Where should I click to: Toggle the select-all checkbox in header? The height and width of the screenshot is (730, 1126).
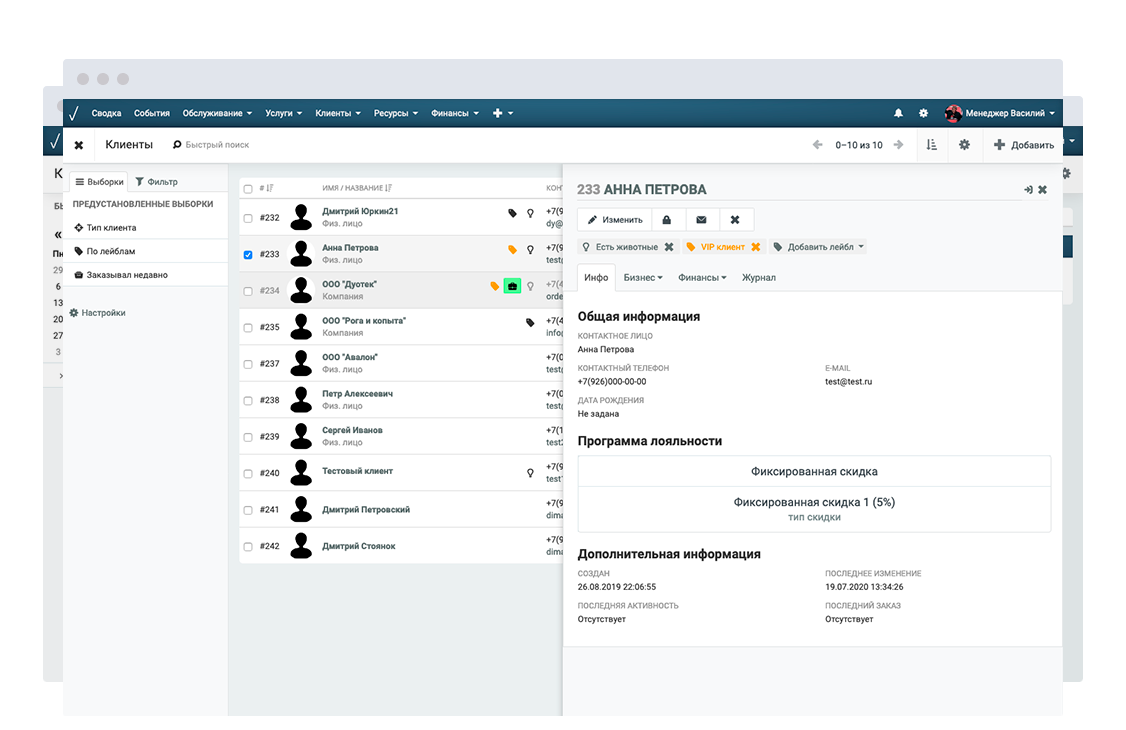248,189
